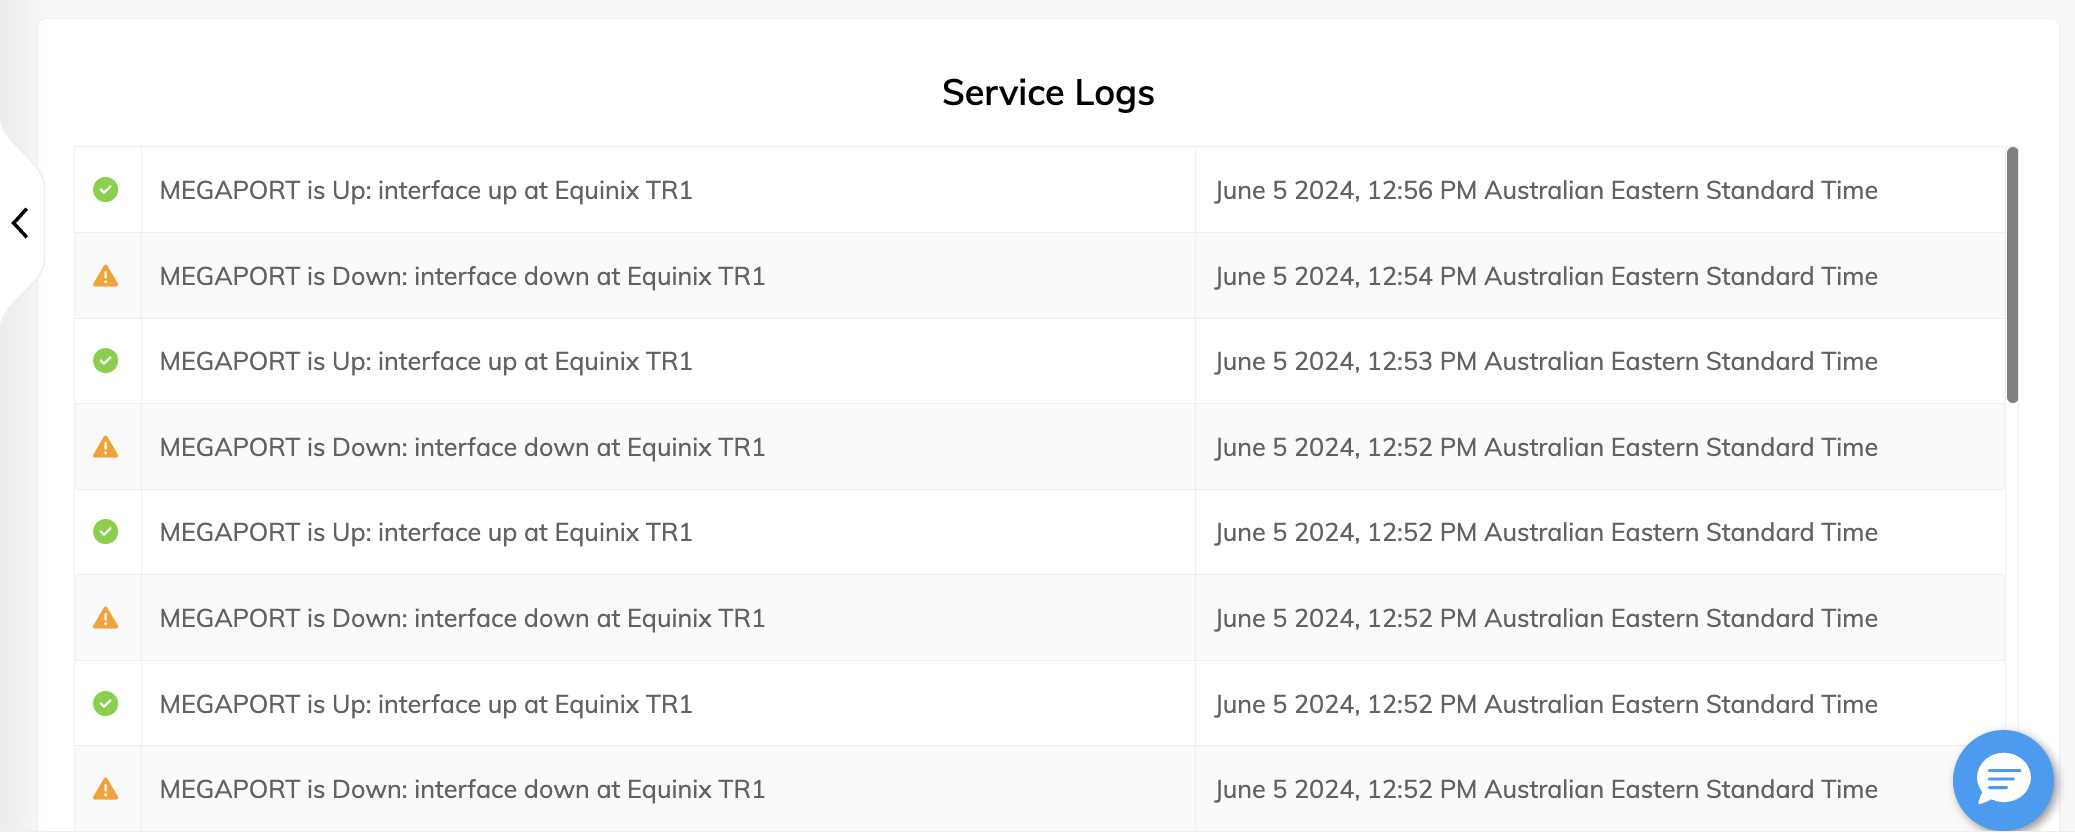Click the timestamp on the 12:54 PM Down entry
Image resolution: width=2075 pixels, height=840 pixels.
point(1546,276)
